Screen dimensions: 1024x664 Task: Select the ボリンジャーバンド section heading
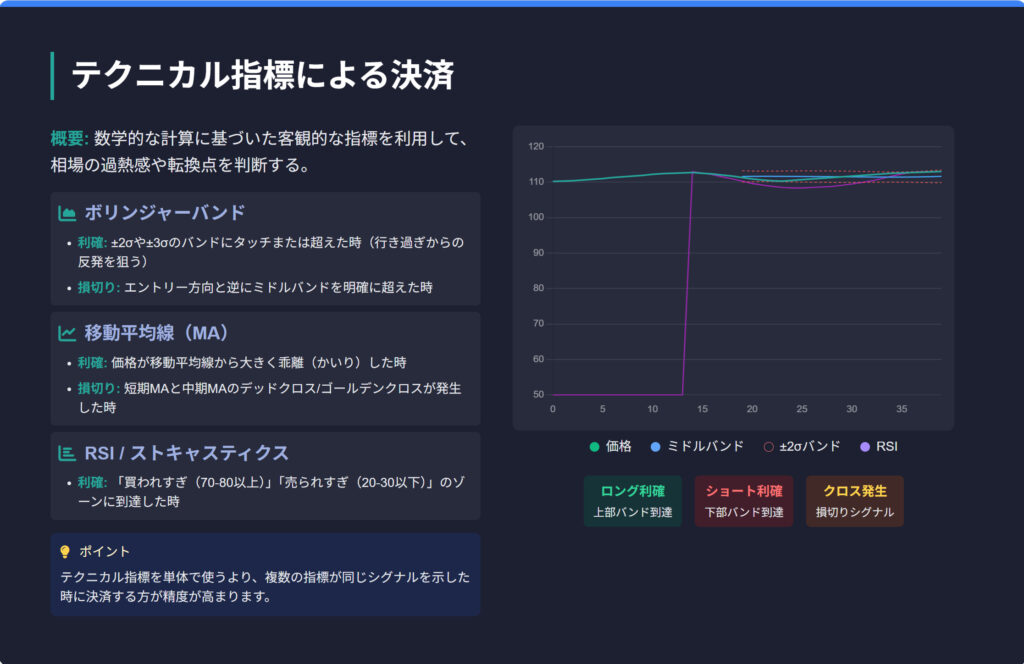[x=165, y=213]
